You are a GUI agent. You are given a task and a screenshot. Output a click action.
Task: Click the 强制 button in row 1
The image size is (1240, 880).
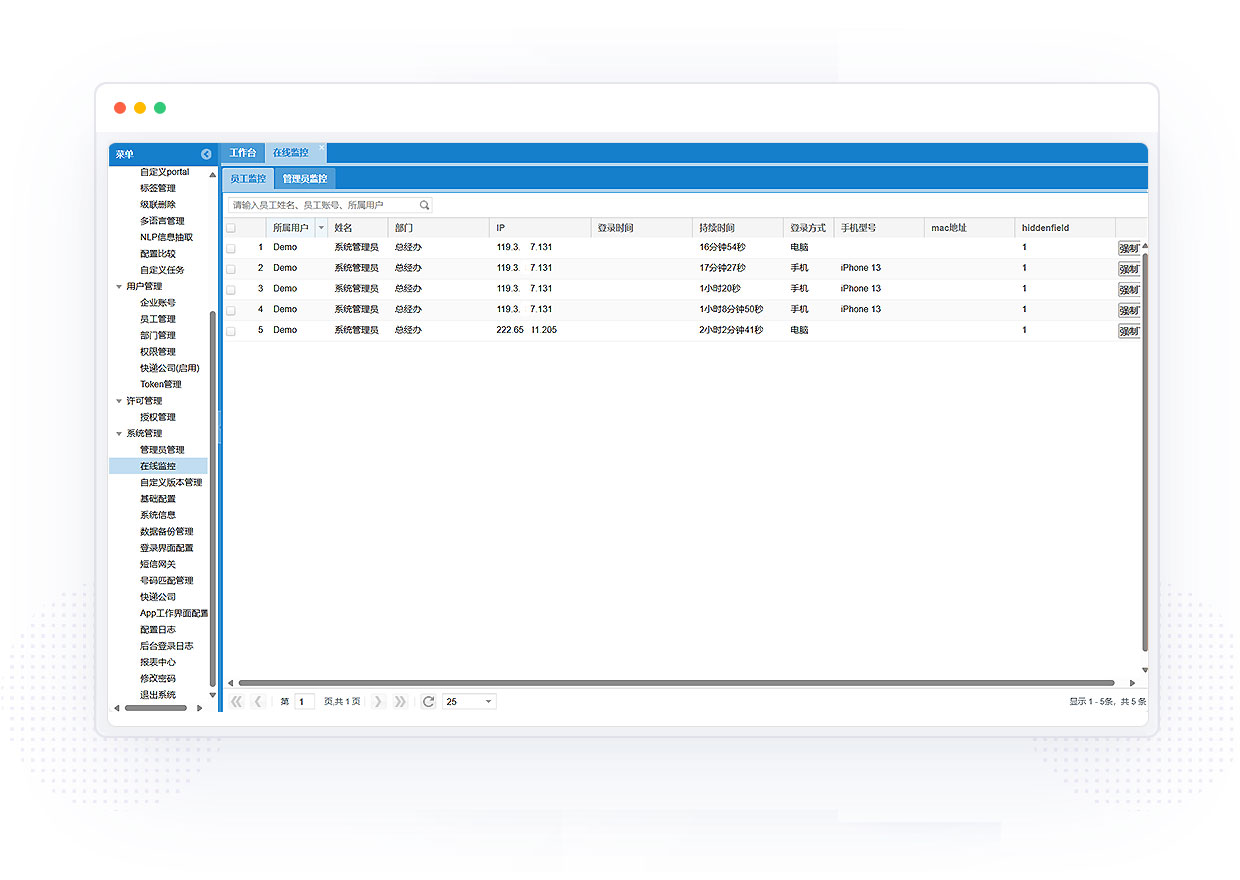click(x=1129, y=249)
